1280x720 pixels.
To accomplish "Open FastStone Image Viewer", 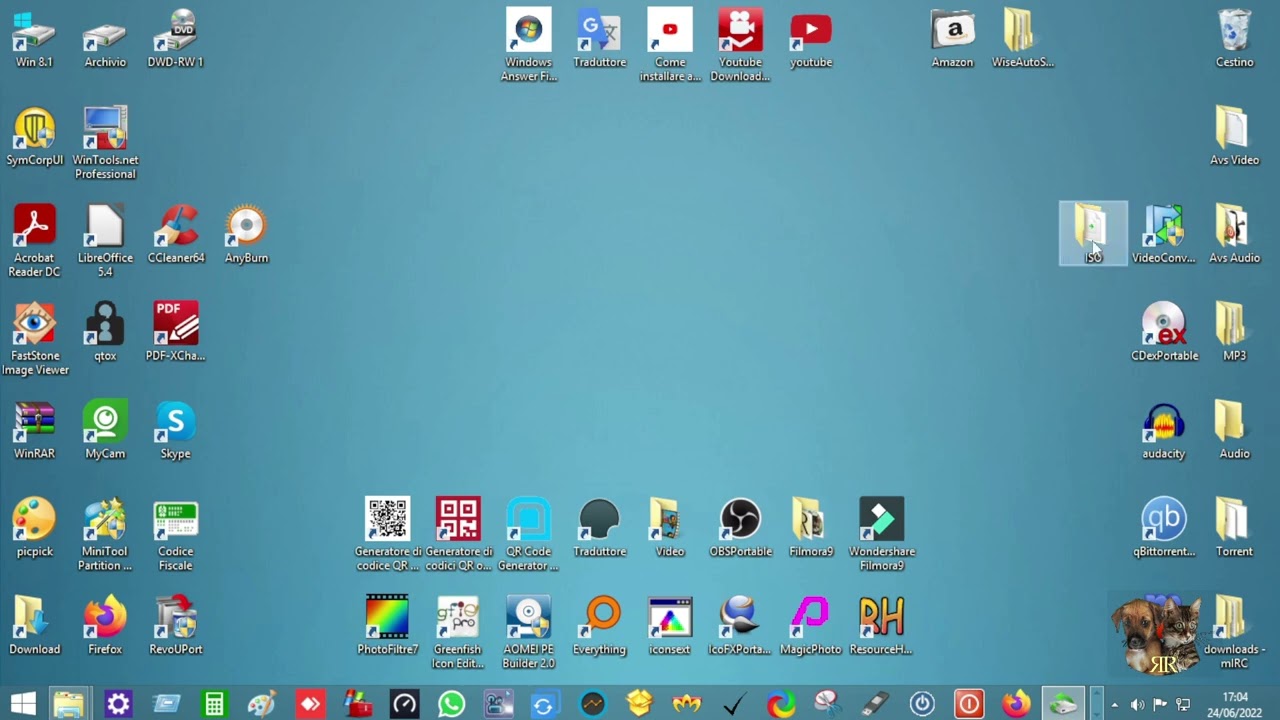I will point(35,340).
